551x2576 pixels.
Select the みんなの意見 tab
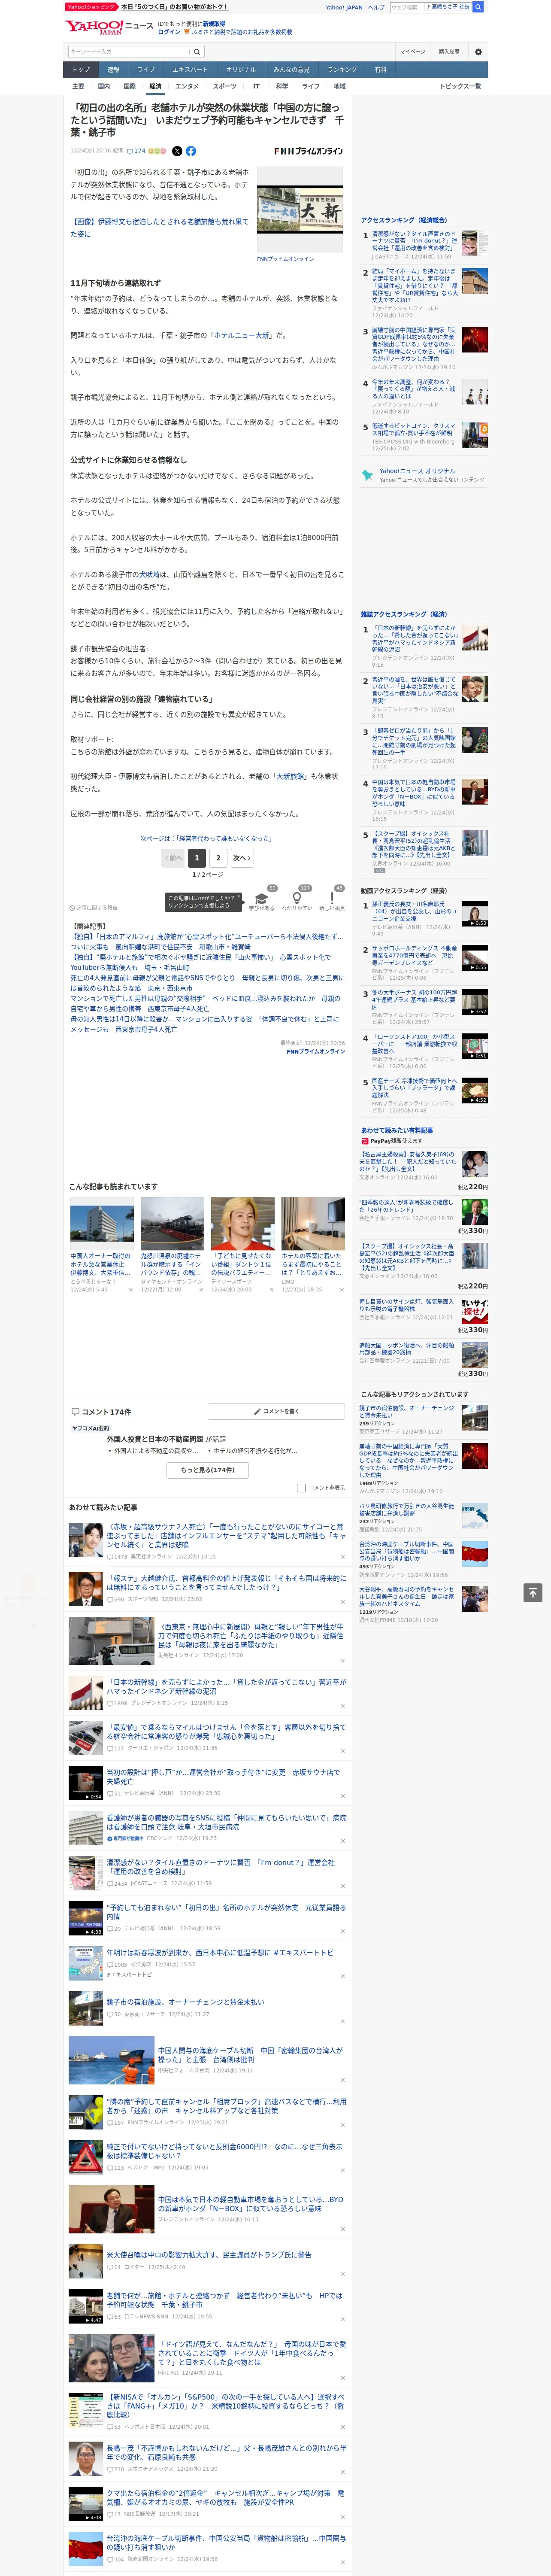click(x=292, y=69)
